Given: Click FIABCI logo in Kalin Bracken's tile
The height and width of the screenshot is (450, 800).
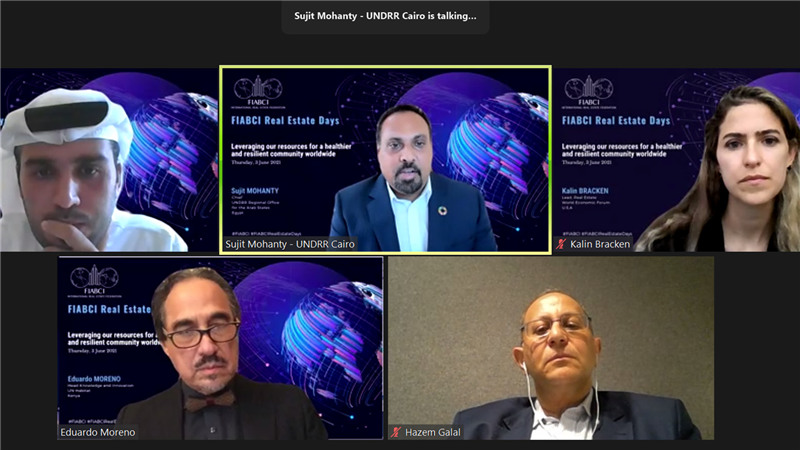Looking at the screenshot, I should pyautogui.click(x=589, y=92).
